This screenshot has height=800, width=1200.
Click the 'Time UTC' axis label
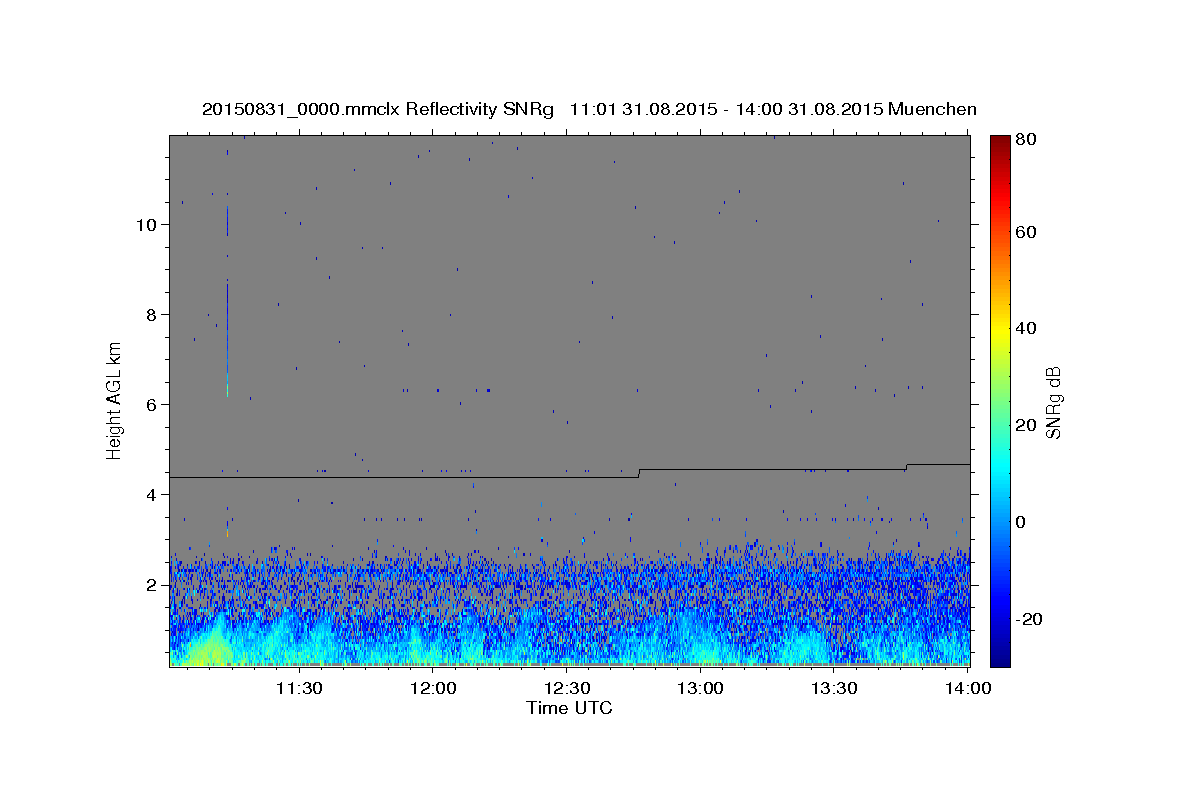[569, 708]
